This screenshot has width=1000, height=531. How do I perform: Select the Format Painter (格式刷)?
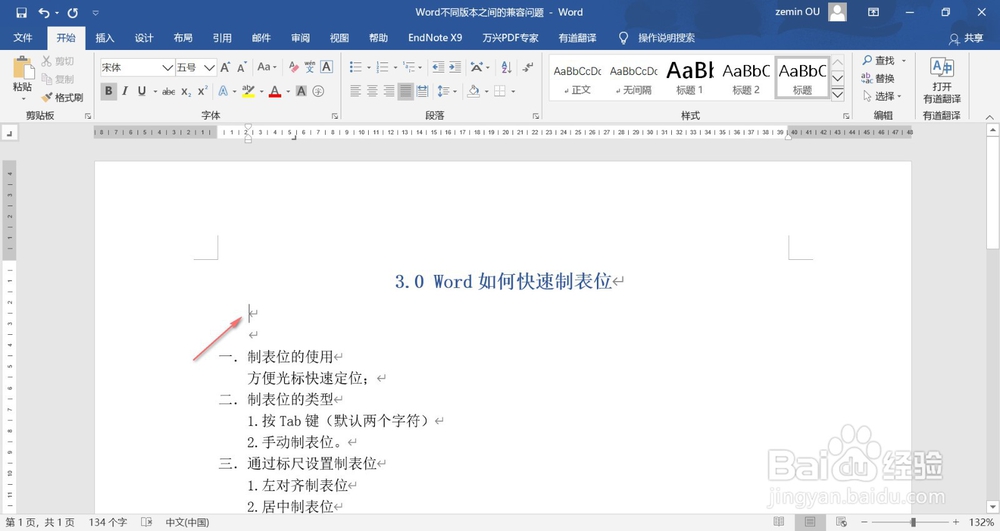[x=62, y=98]
